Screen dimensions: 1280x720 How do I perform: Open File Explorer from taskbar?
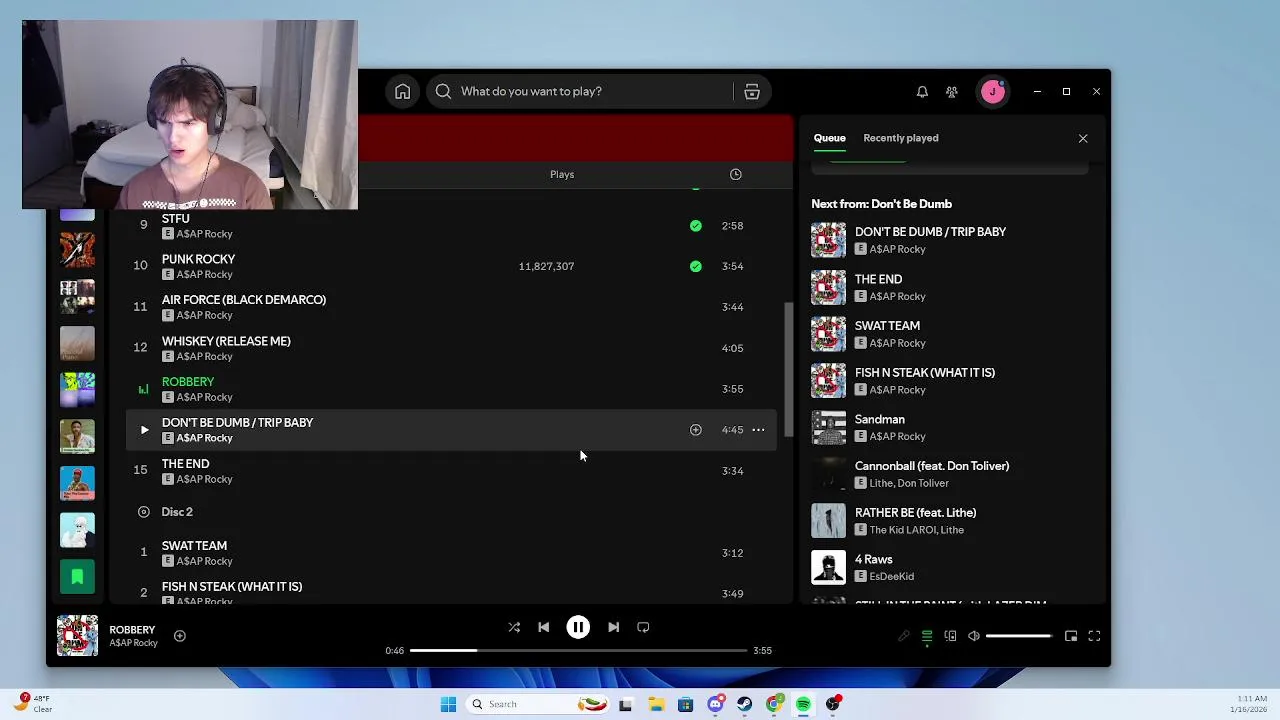656,705
